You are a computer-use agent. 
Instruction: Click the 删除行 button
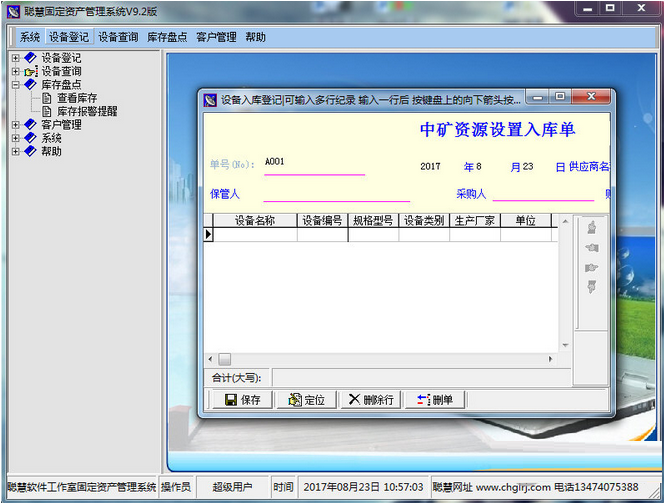click(x=371, y=400)
